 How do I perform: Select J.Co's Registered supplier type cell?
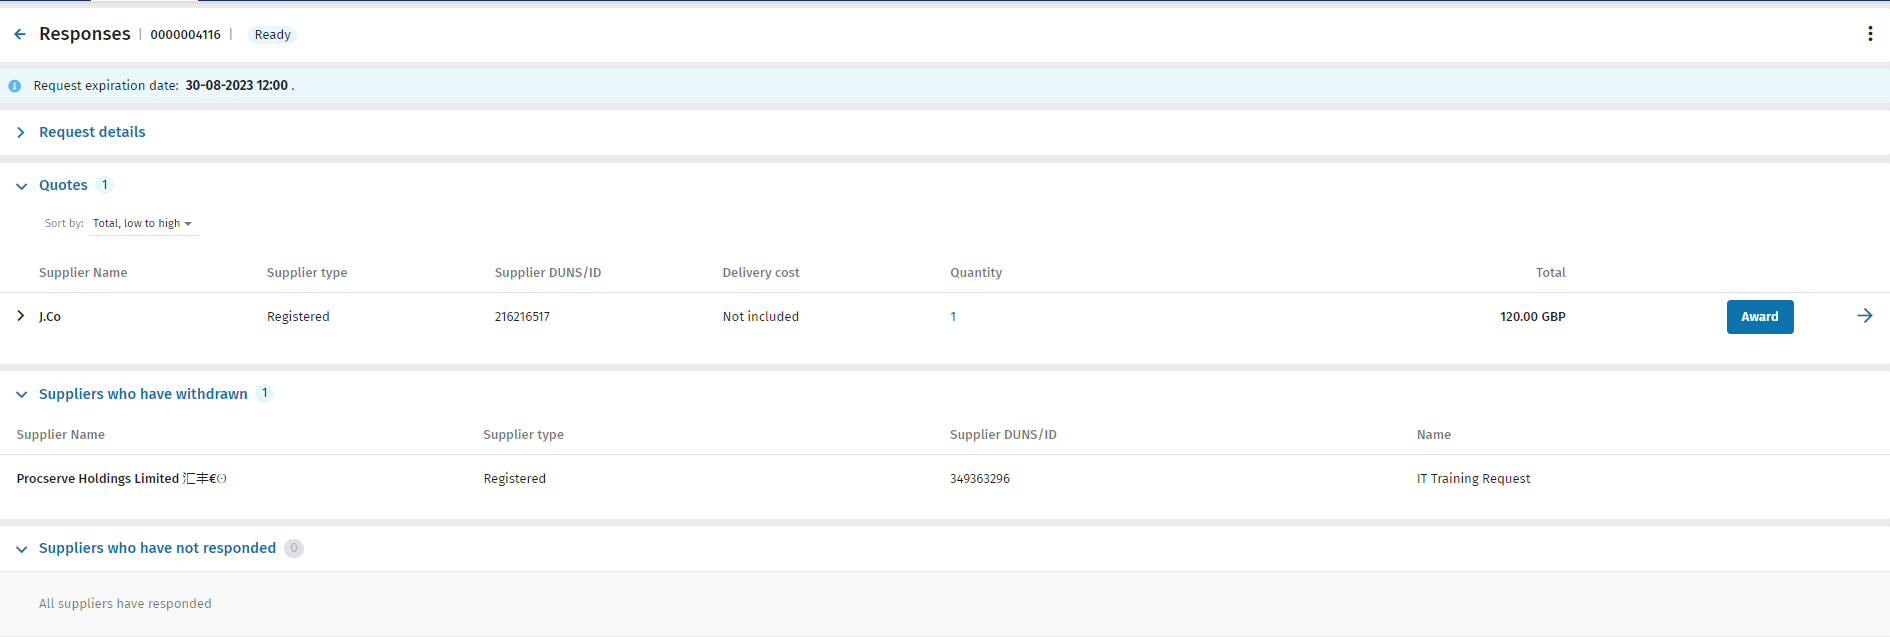coord(298,317)
